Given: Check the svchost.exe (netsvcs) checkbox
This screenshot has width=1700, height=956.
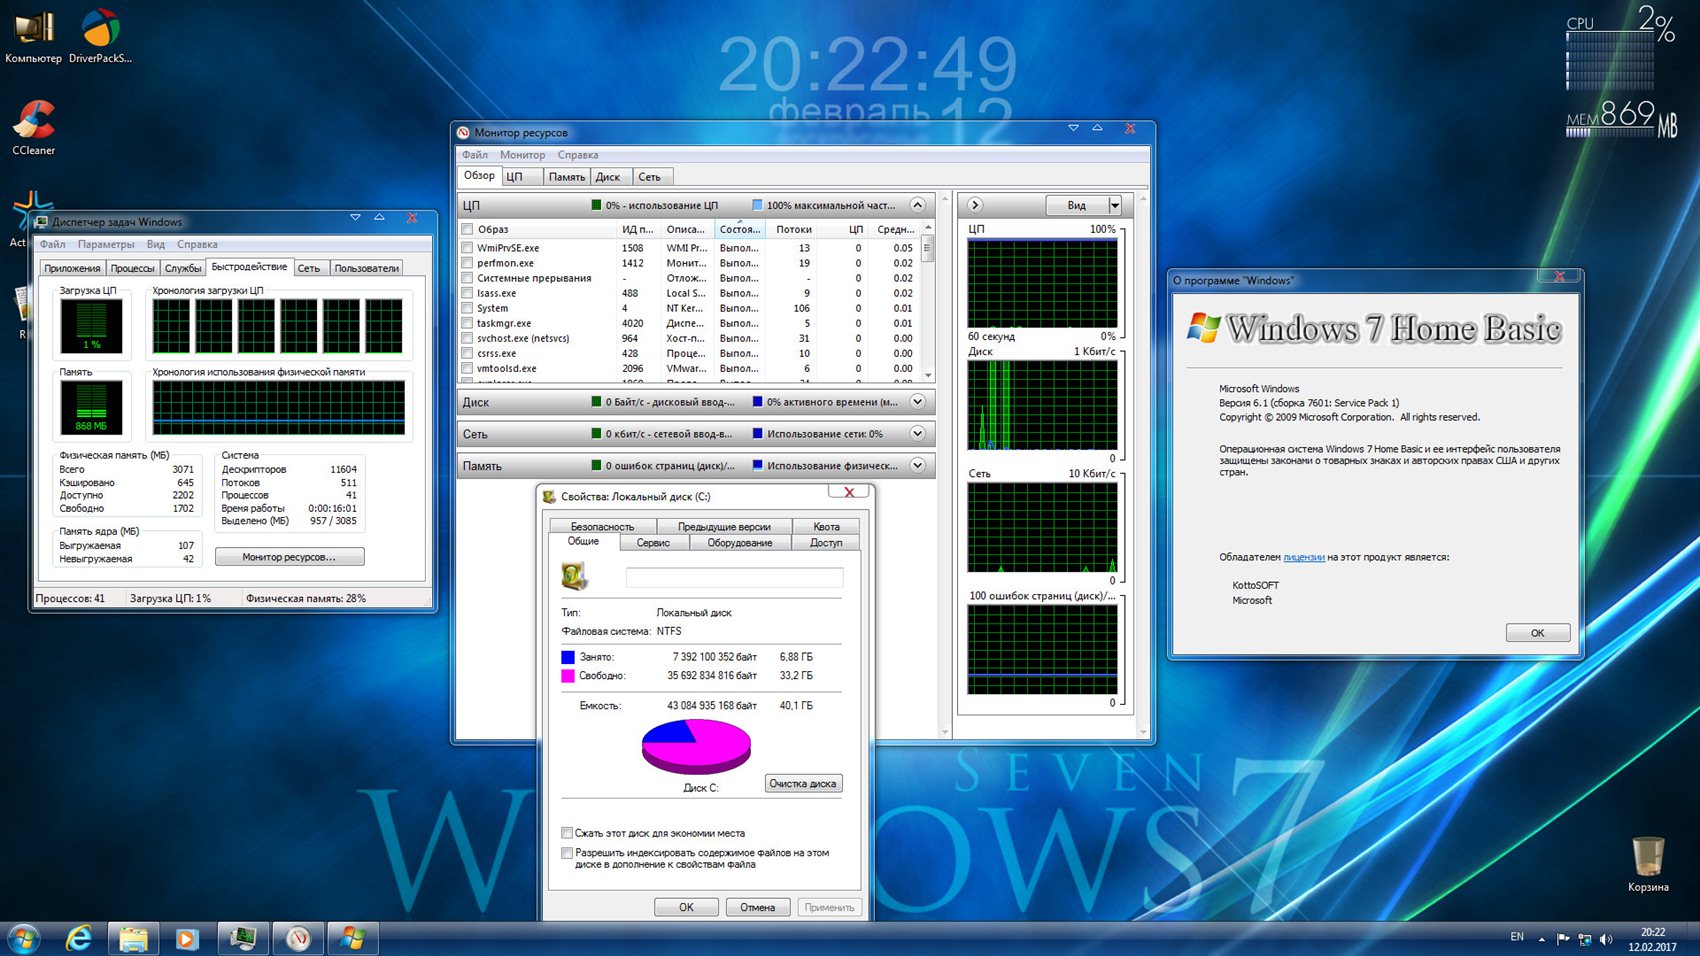Looking at the screenshot, I should 467,338.
